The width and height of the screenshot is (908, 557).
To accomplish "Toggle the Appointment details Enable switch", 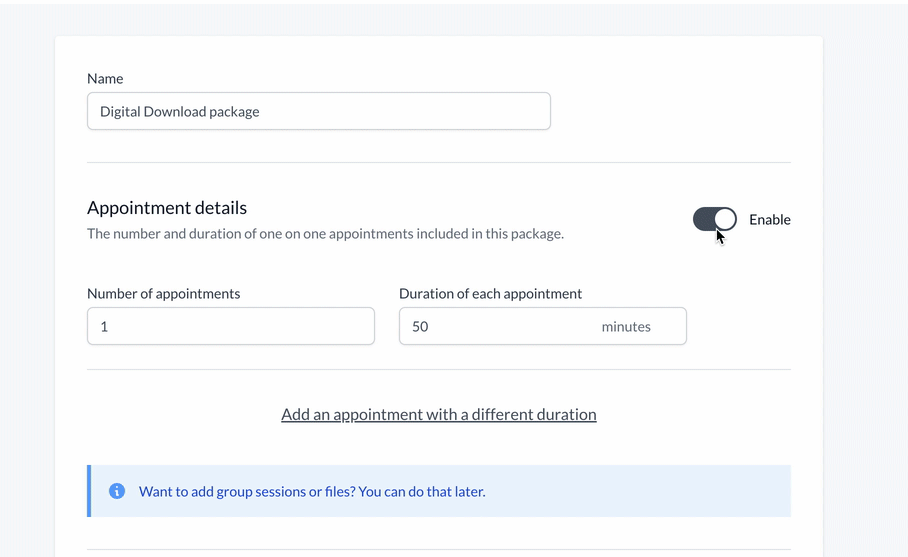I will coord(714,220).
